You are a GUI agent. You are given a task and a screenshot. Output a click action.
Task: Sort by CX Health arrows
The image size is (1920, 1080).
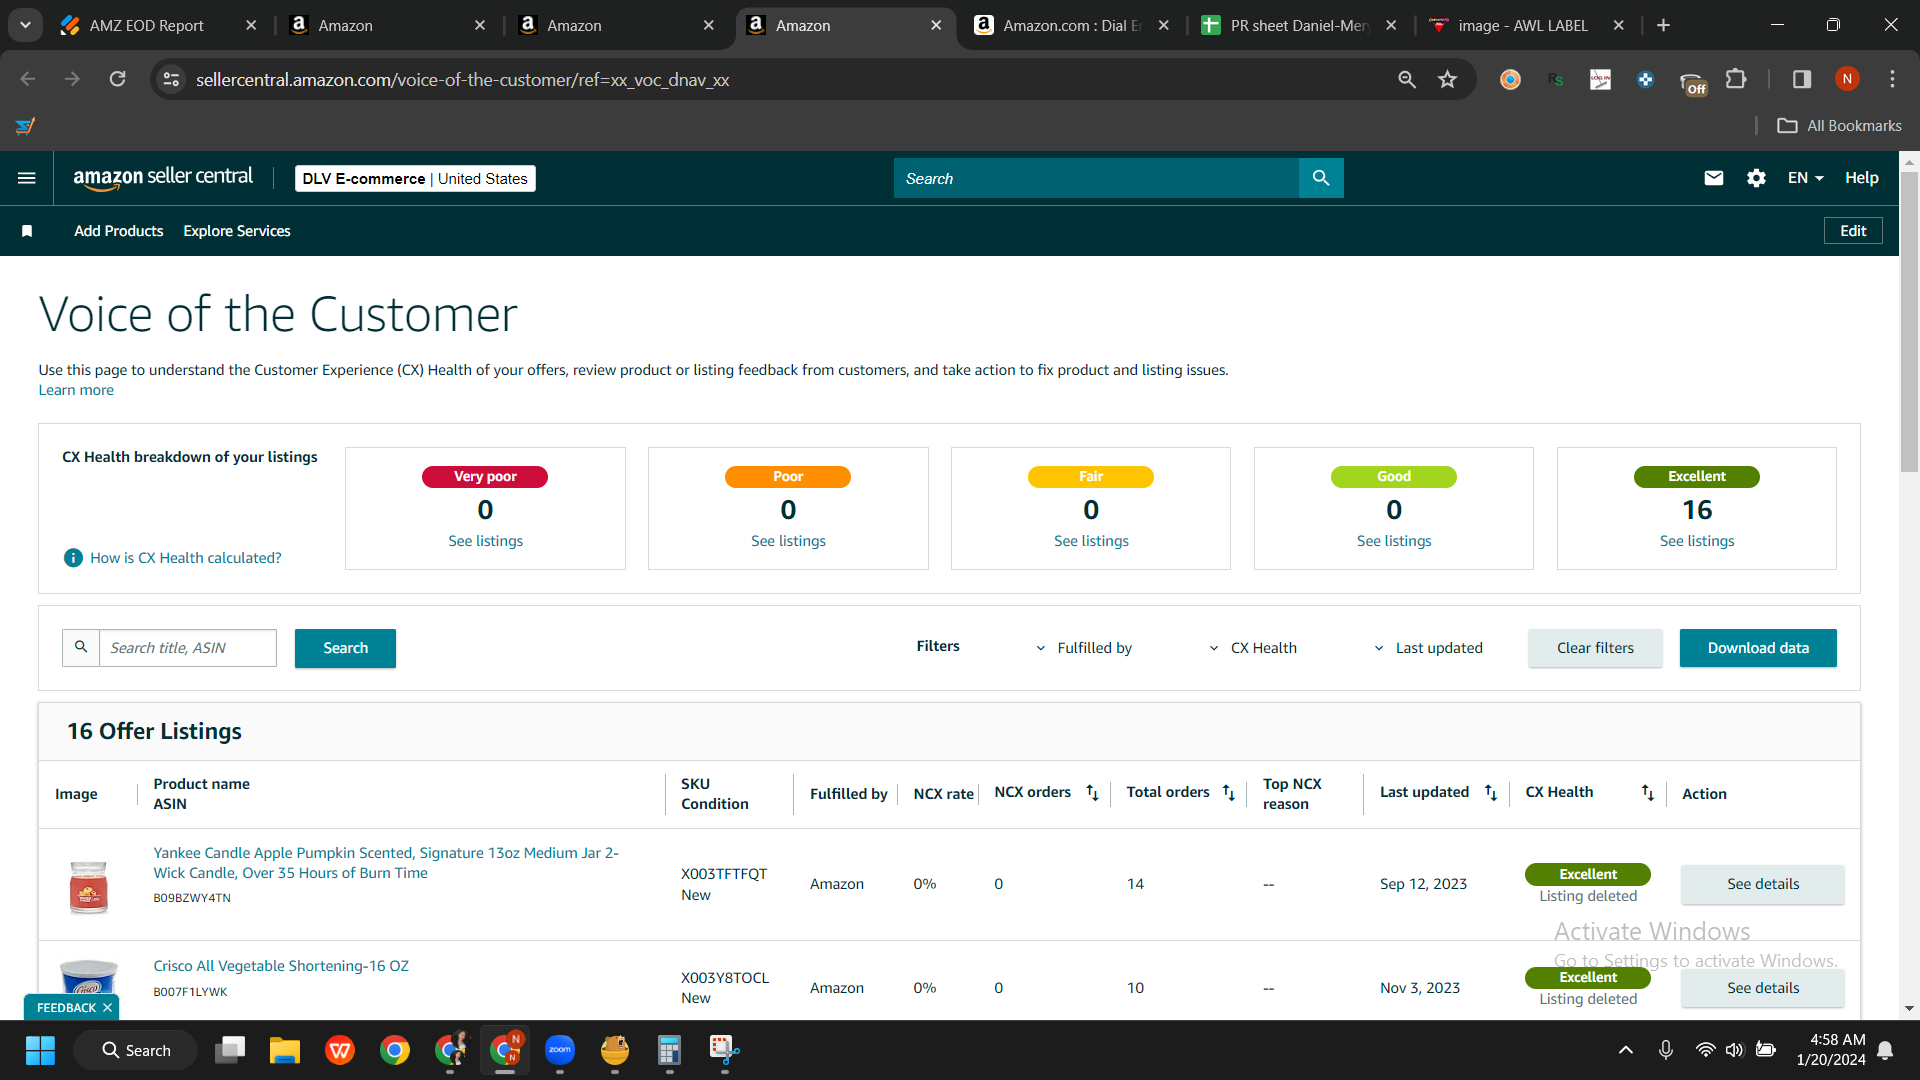pyautogui.click(x=1648, y=793)
